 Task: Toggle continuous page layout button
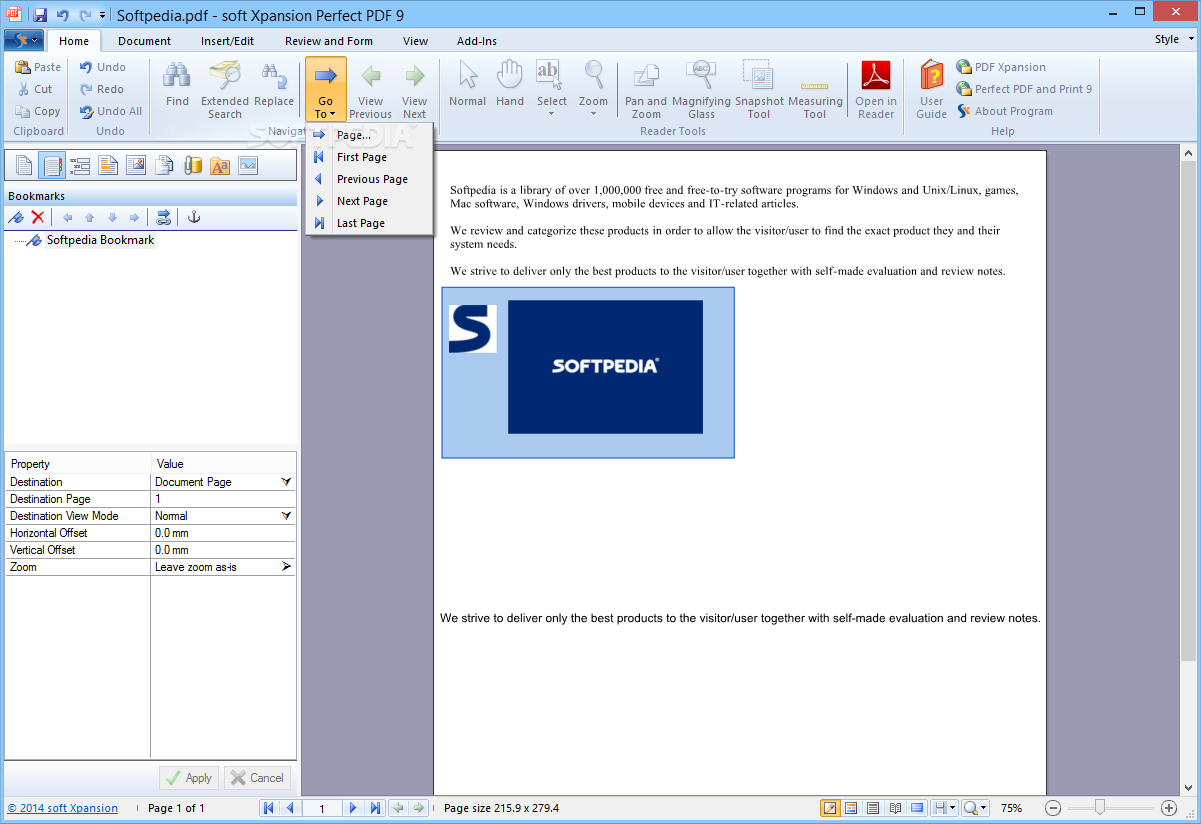click(873, 808)
